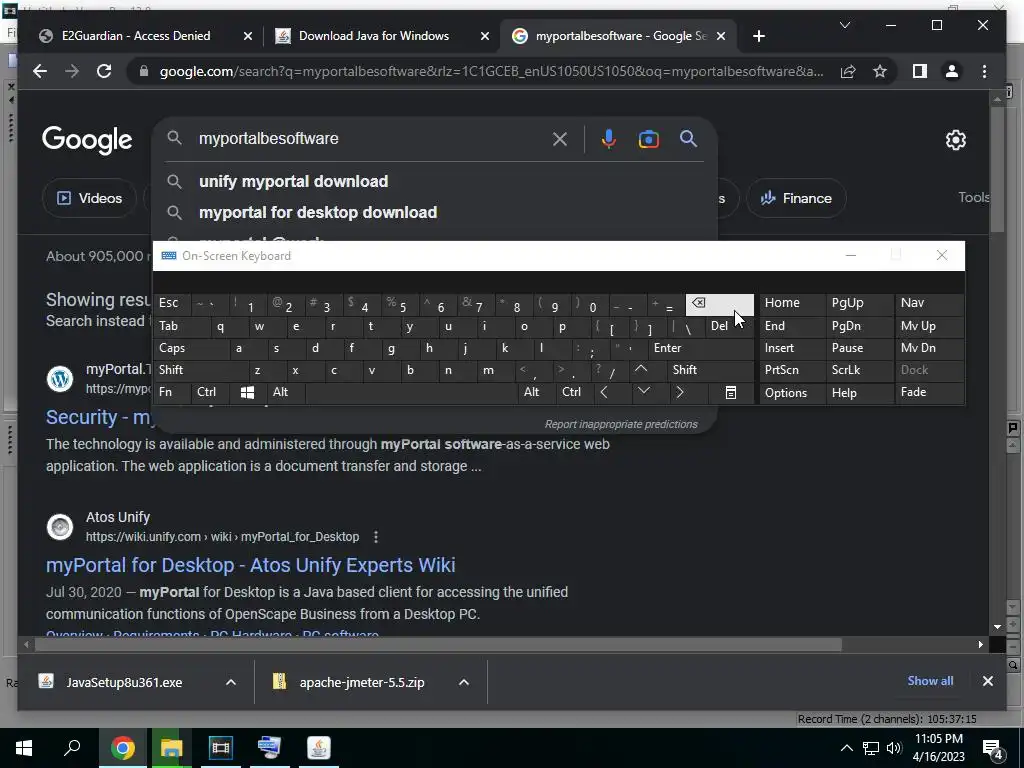
Task: Open Windows taskbar search
Action: 72,748
